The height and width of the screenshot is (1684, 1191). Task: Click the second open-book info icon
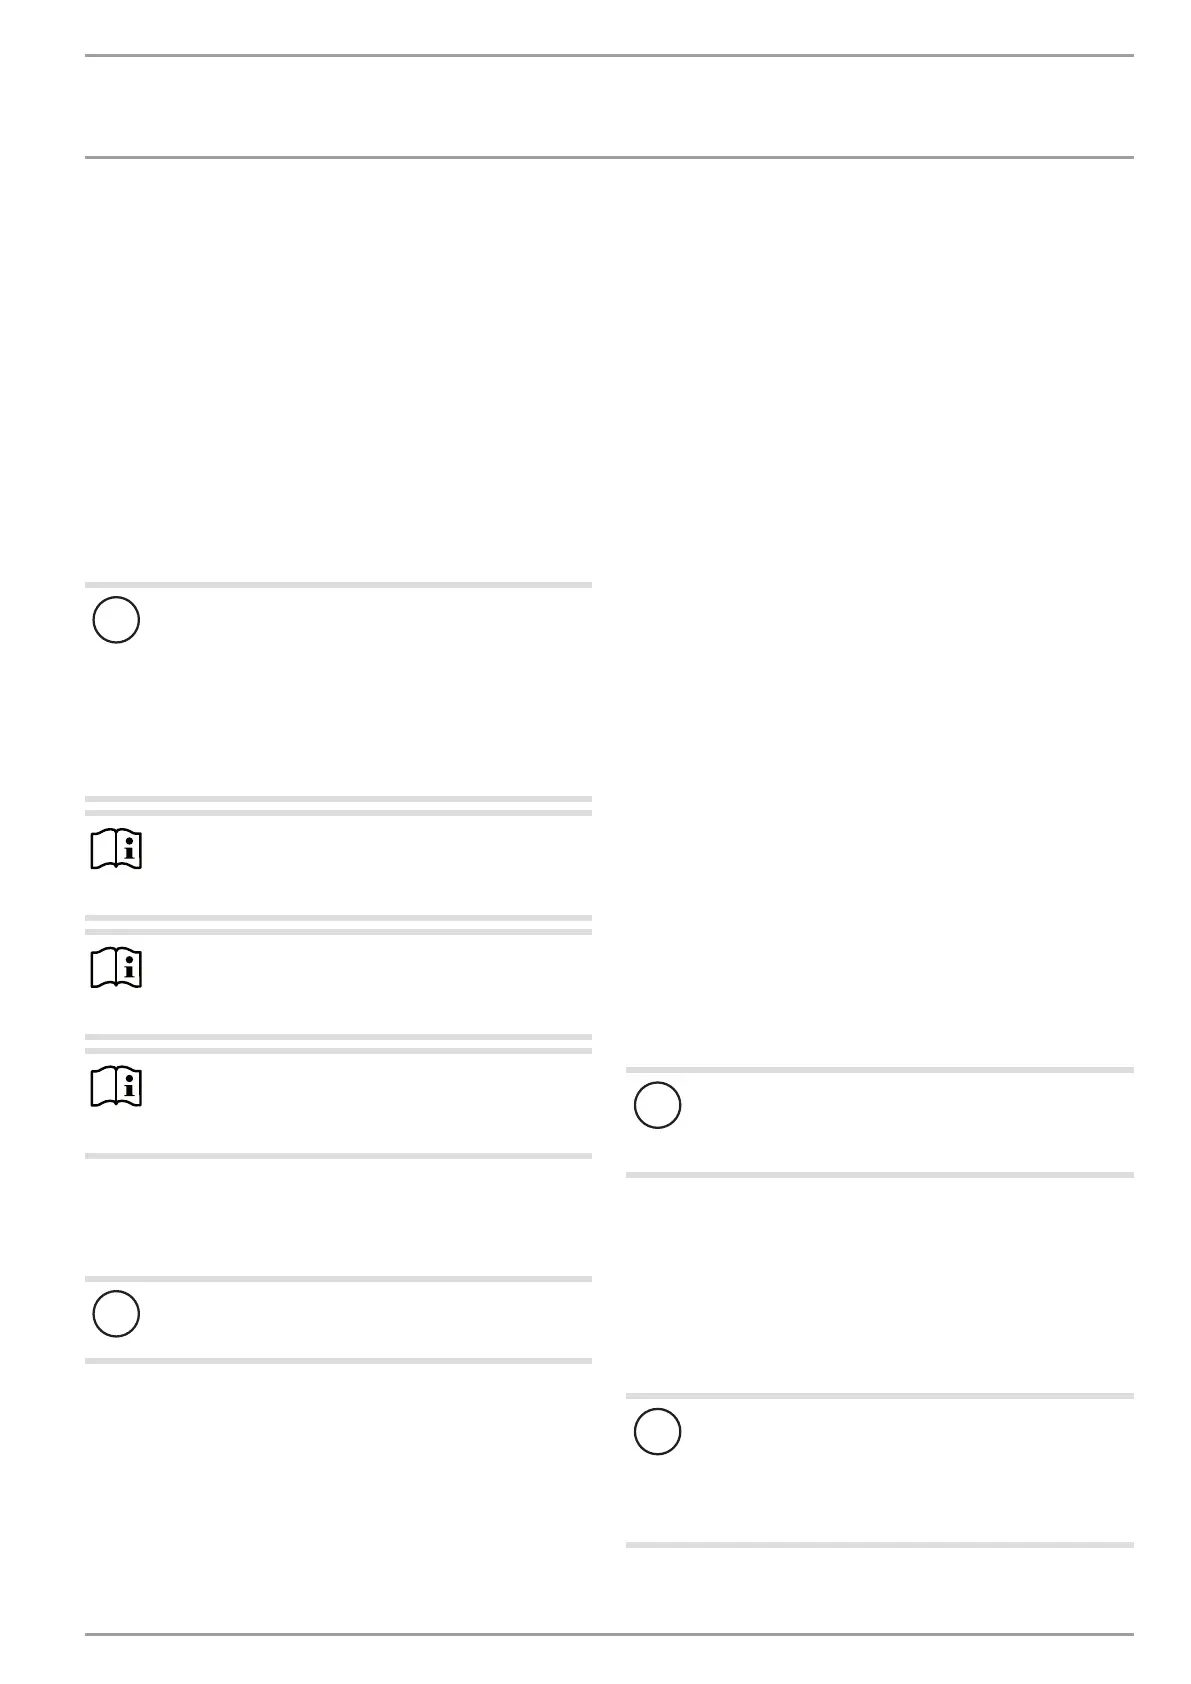click(x=116, y=969)
